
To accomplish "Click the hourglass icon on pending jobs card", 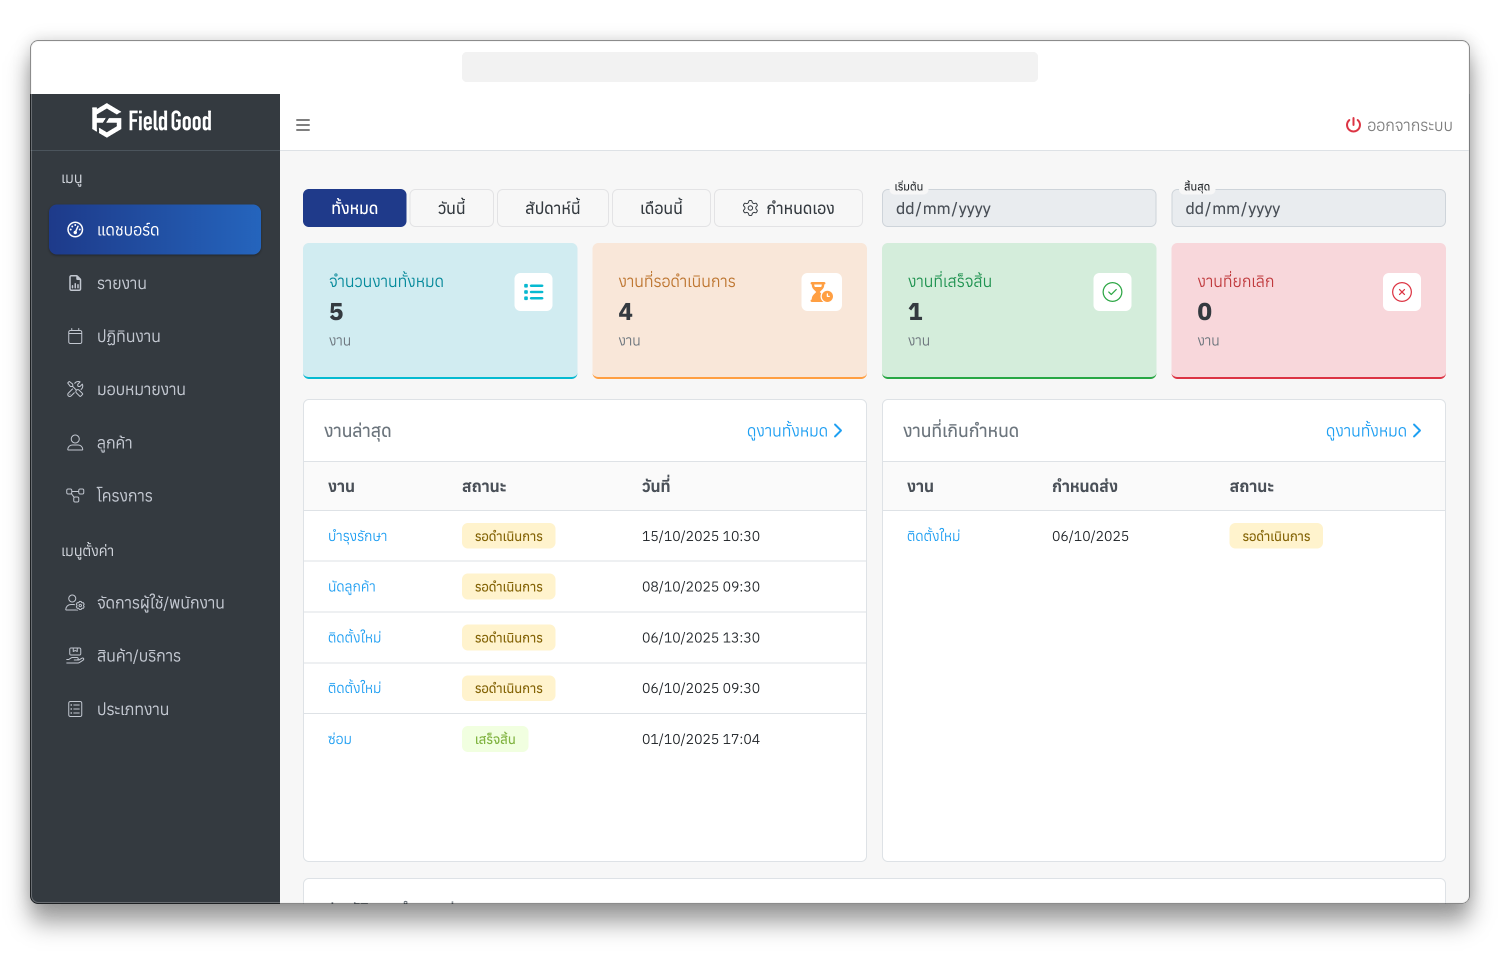I will (x=821, y=292).
